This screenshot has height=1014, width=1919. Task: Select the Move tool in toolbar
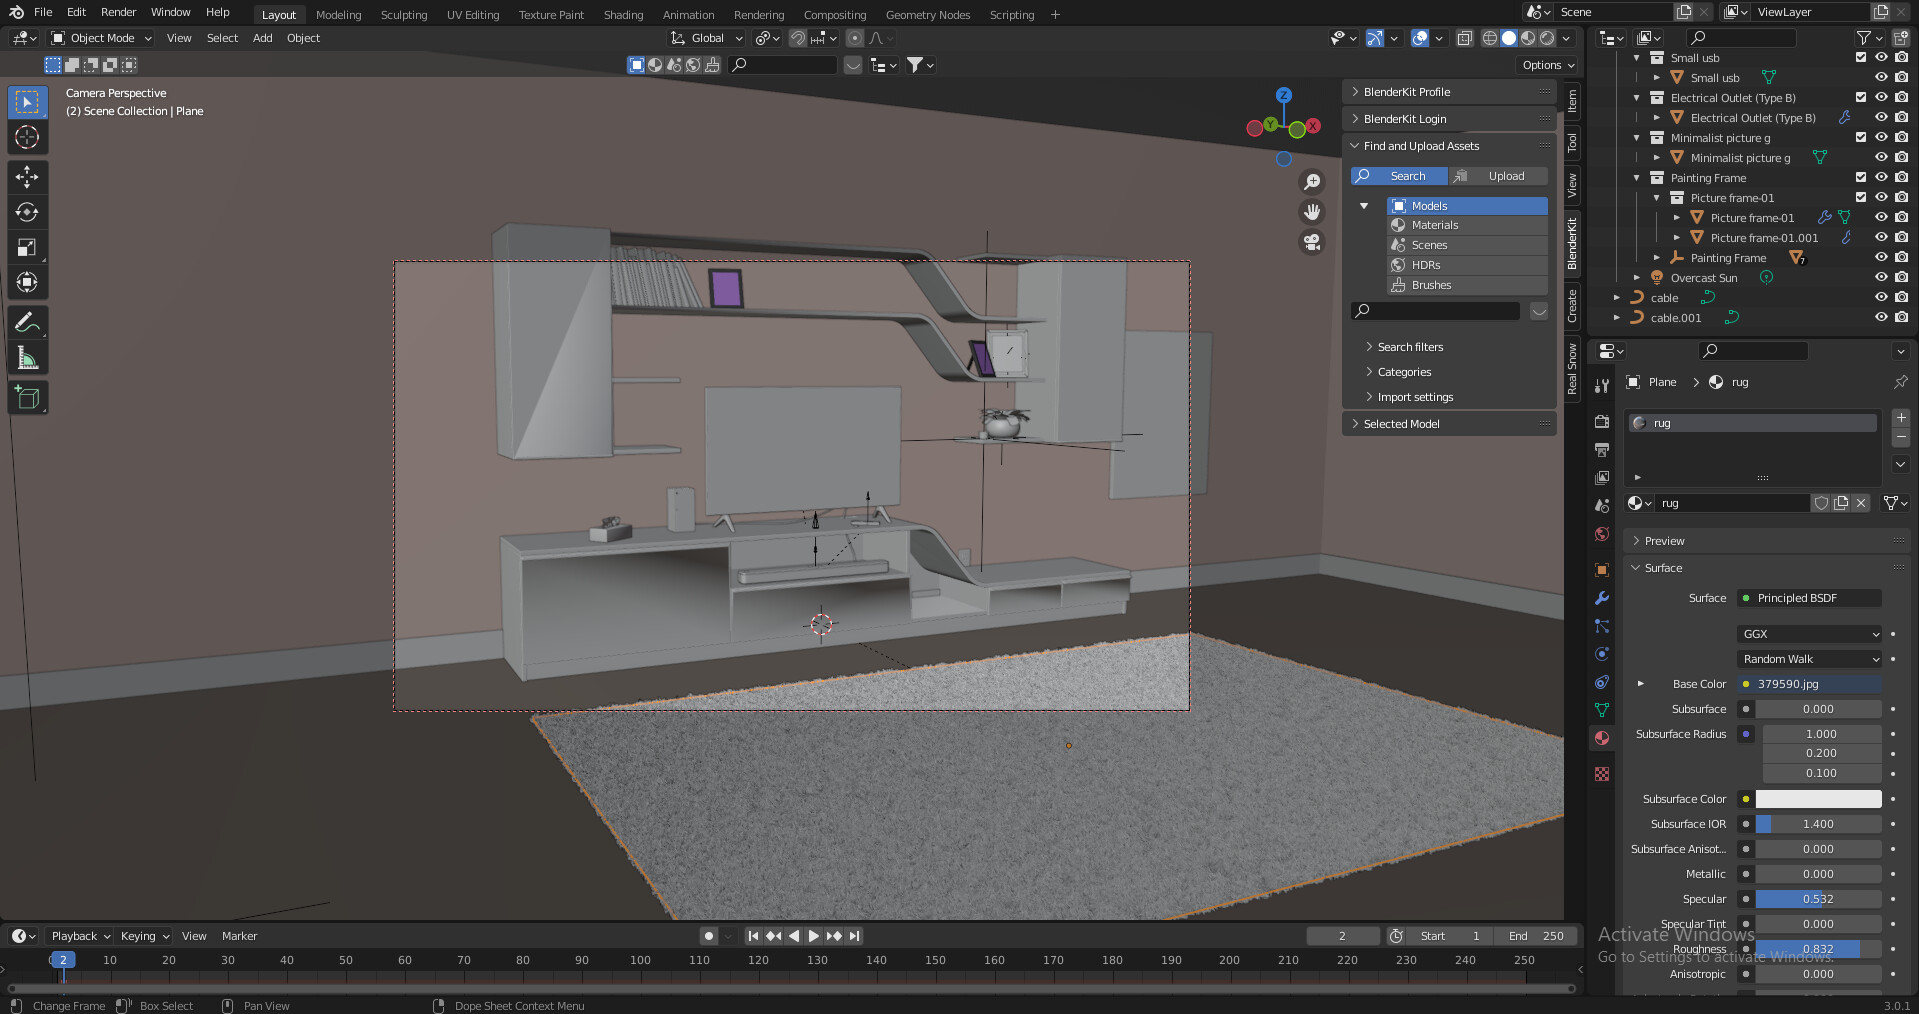click(x=27, y=177)
